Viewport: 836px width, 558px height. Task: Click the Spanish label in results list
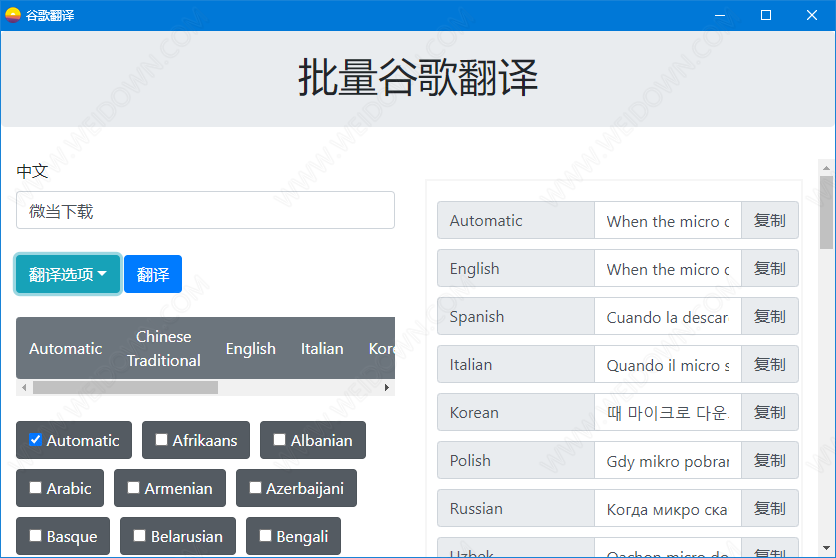pos(516,316)
